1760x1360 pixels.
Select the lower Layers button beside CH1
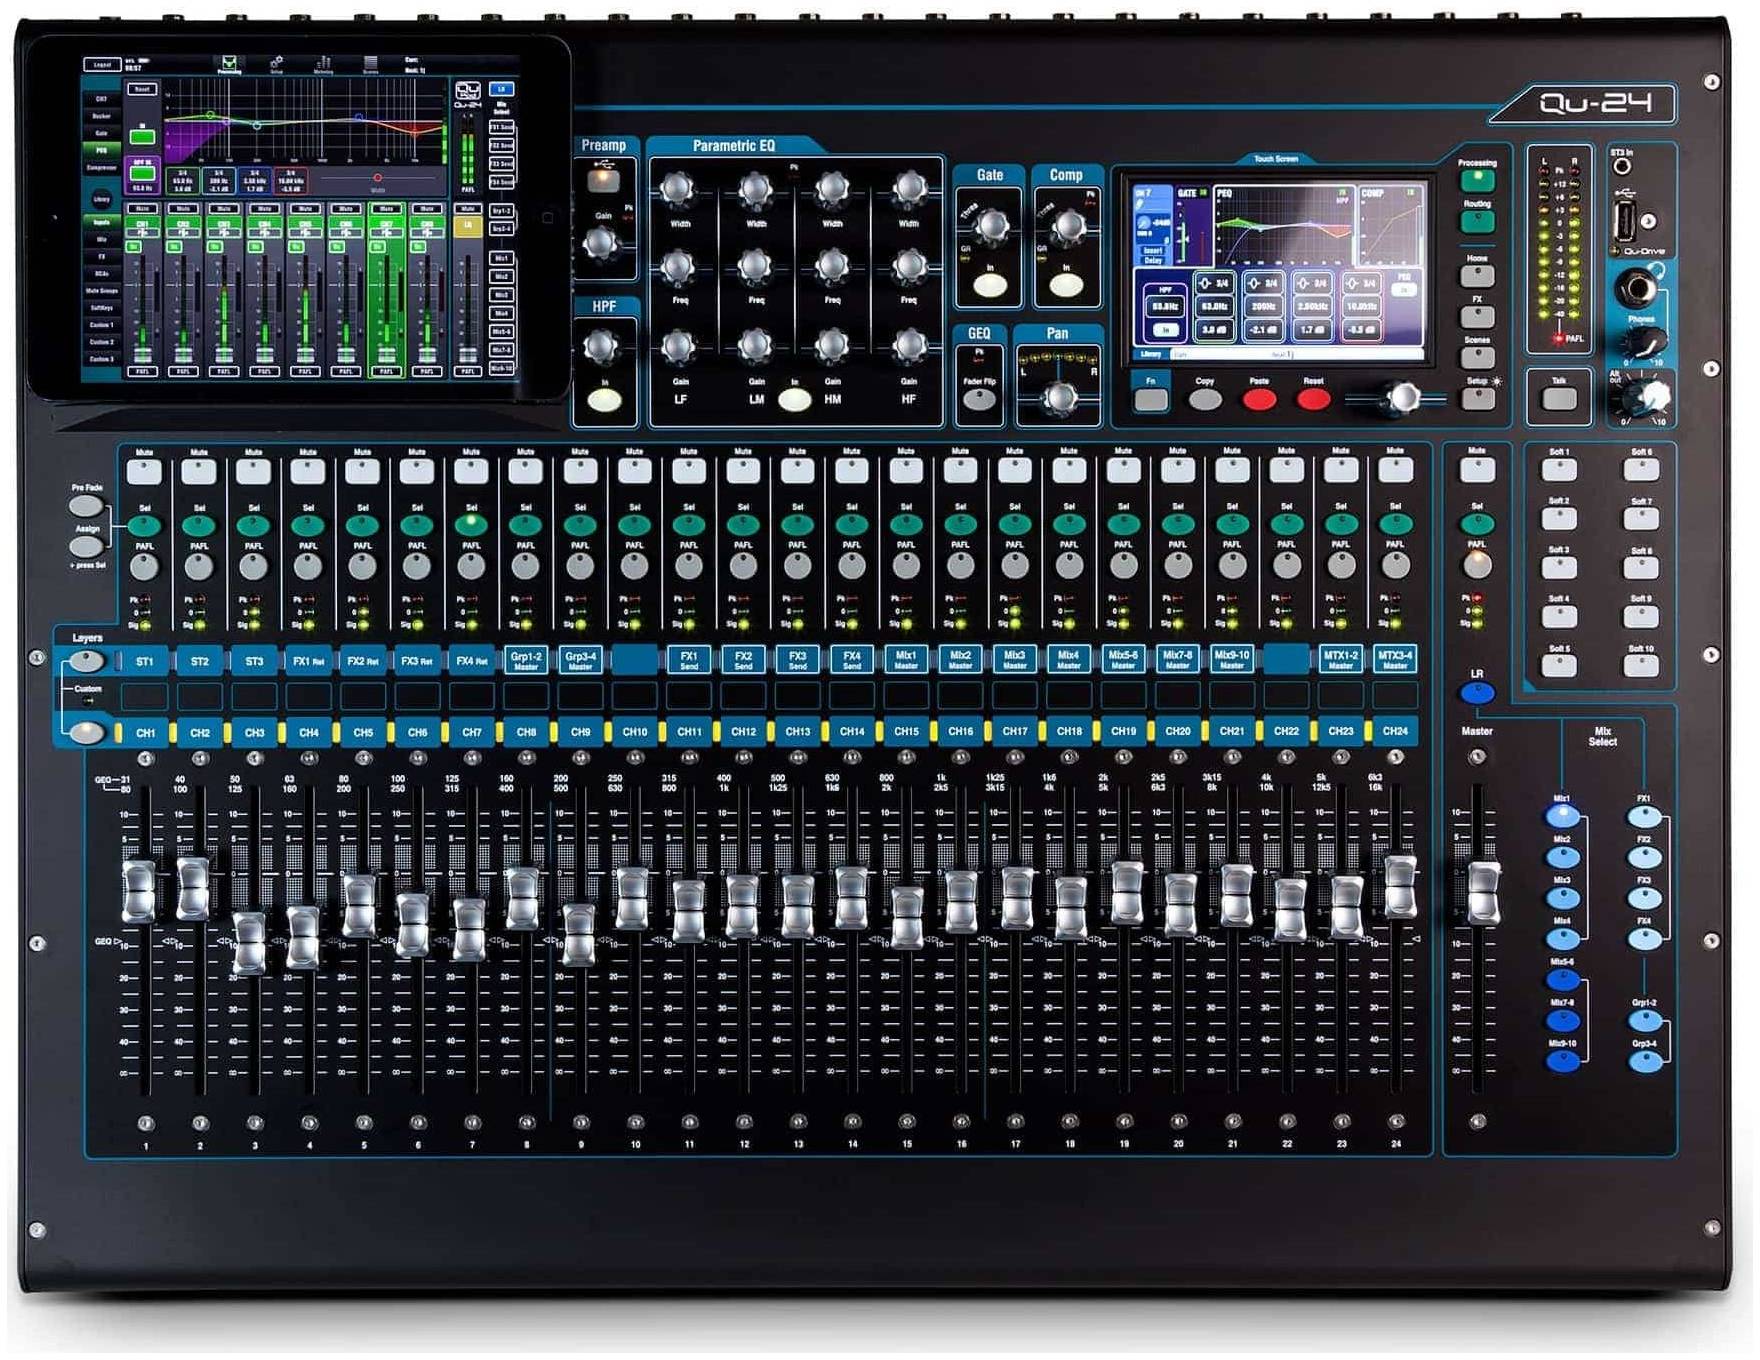(87, 732)
